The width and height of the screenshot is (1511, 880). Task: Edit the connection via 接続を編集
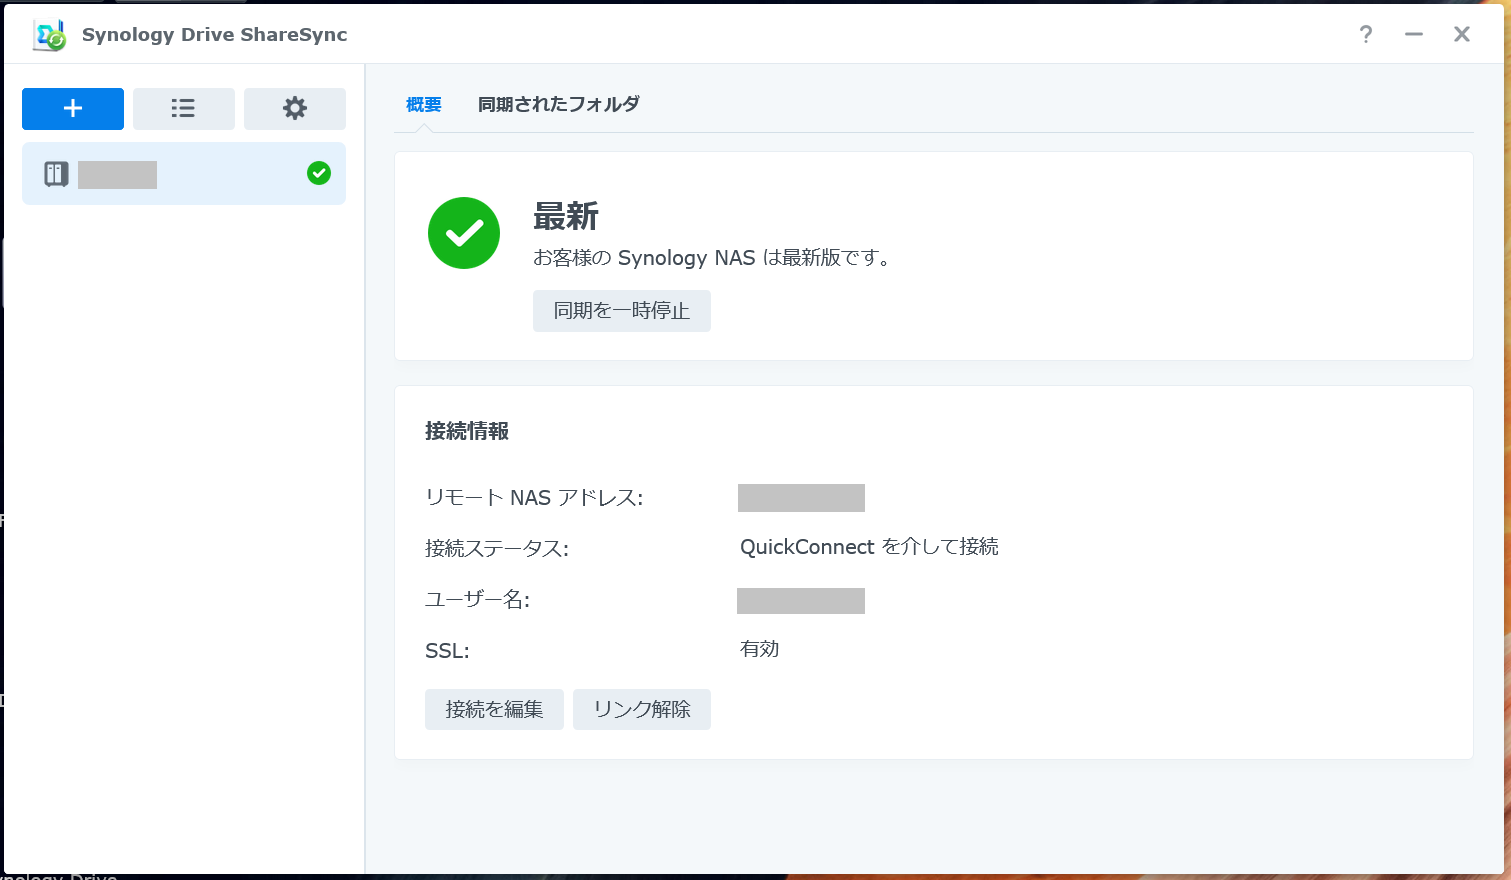point(494,709)
